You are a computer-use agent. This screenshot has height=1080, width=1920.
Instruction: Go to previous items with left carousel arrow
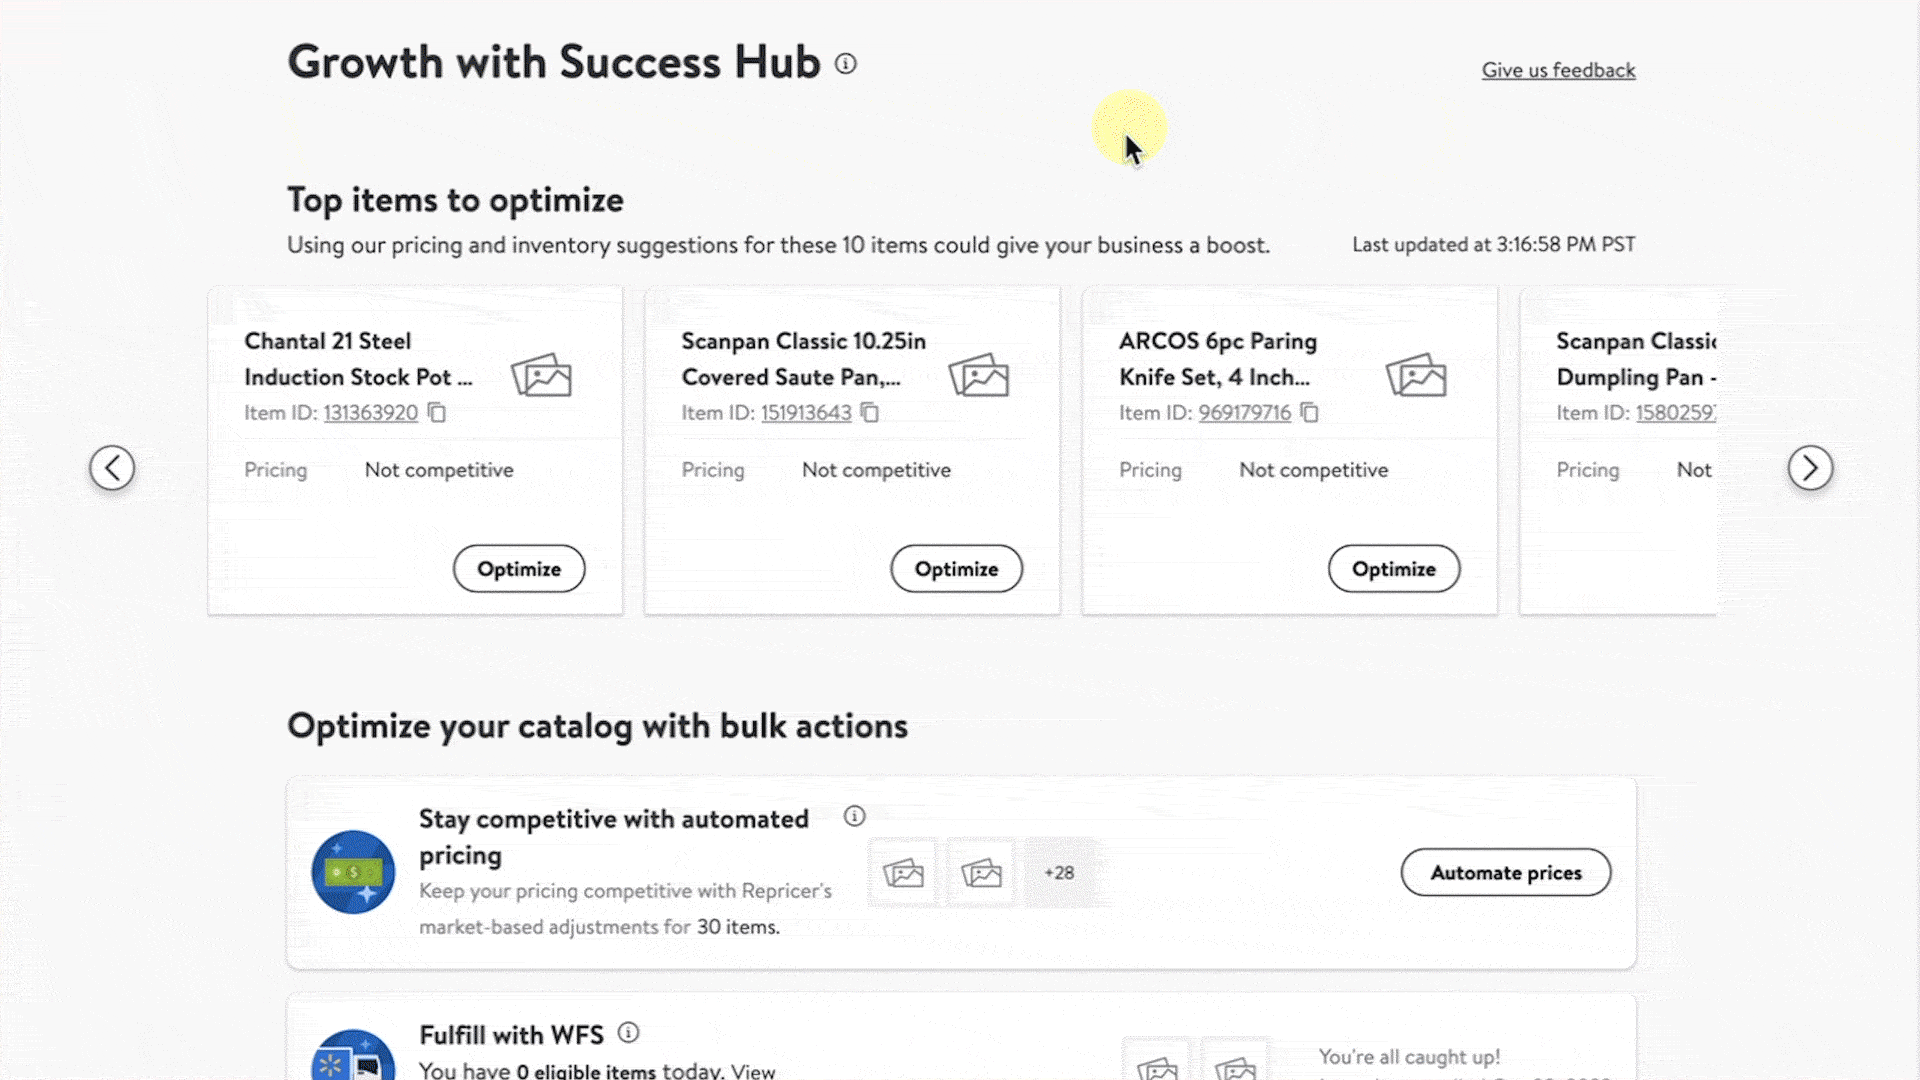point(112,467)
